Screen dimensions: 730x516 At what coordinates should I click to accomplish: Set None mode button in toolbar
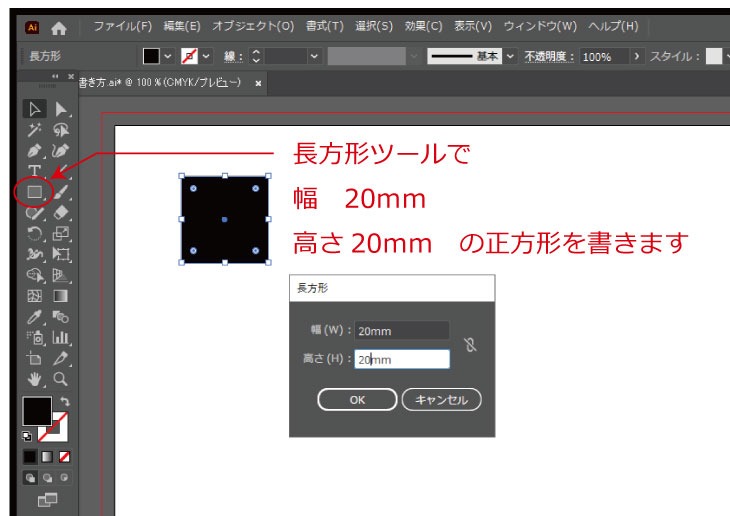(x=65, y=457)
